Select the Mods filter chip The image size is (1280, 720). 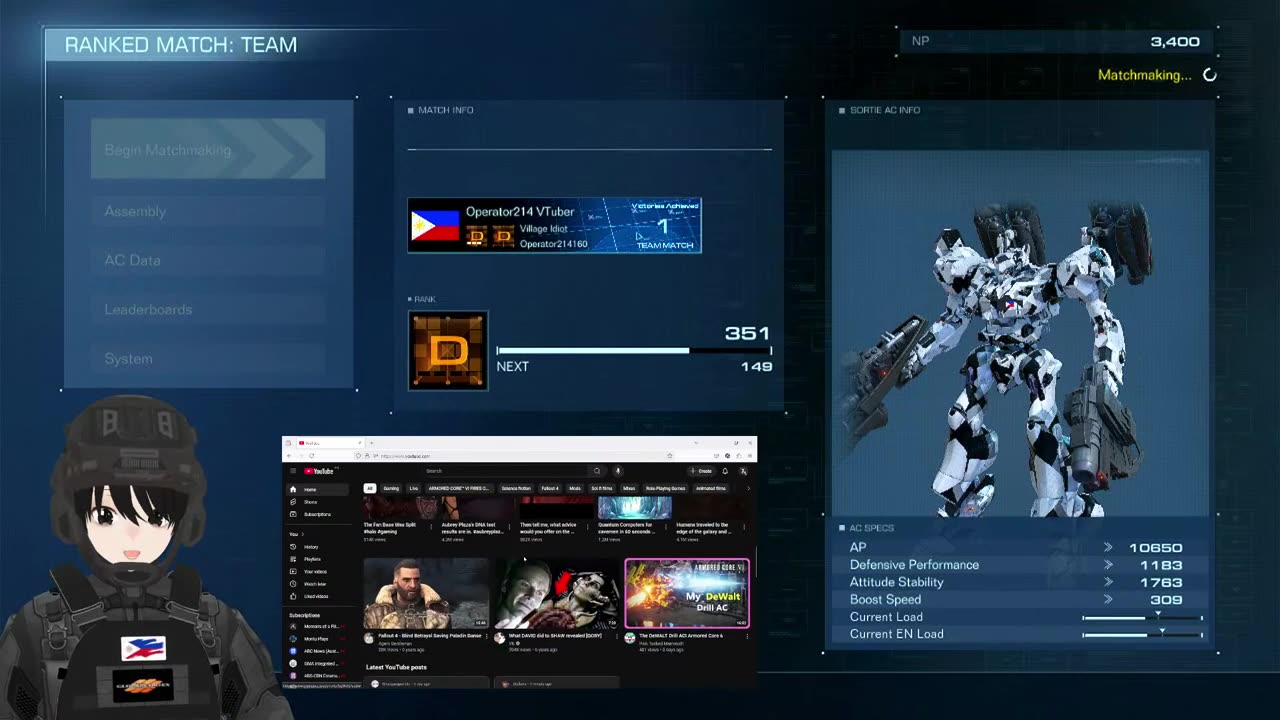coord(575,488)
